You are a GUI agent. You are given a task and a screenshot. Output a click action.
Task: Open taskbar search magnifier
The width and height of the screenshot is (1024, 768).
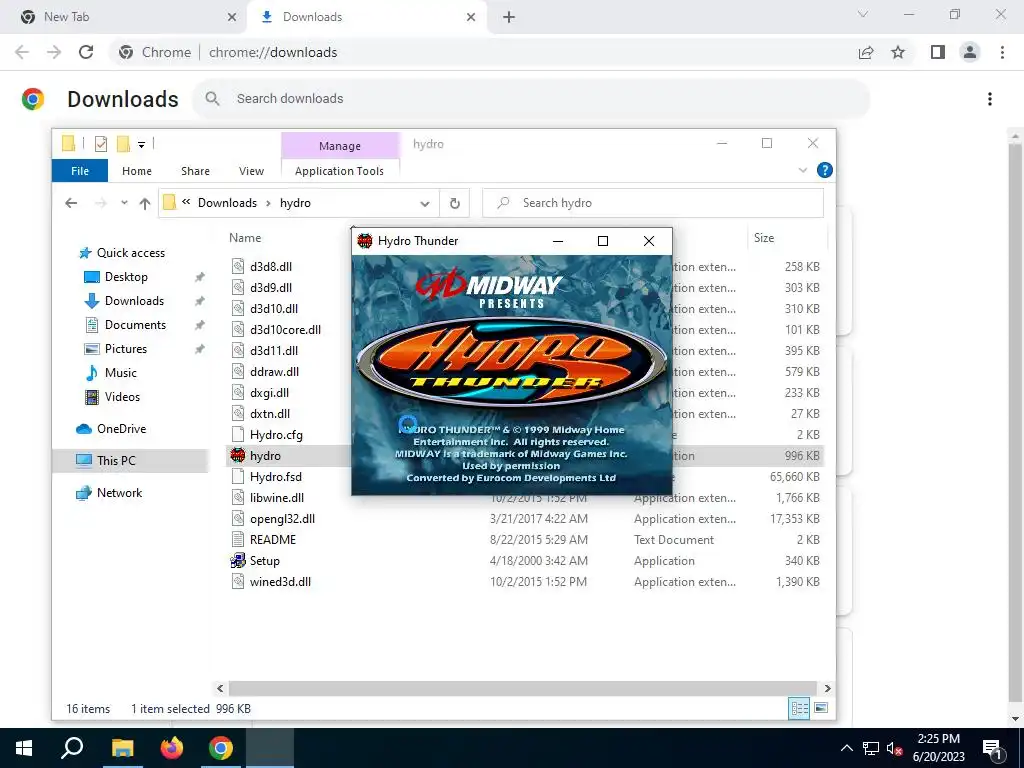click(72, 748)
